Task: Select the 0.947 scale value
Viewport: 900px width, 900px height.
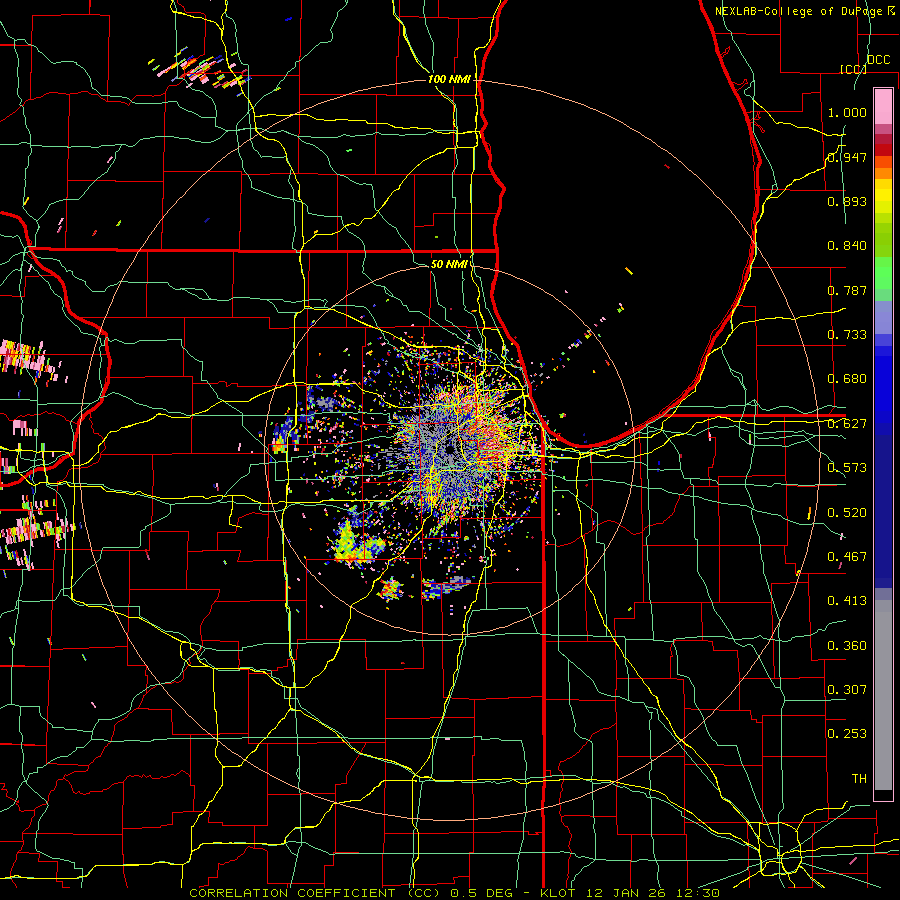Action: pos(847,157)
